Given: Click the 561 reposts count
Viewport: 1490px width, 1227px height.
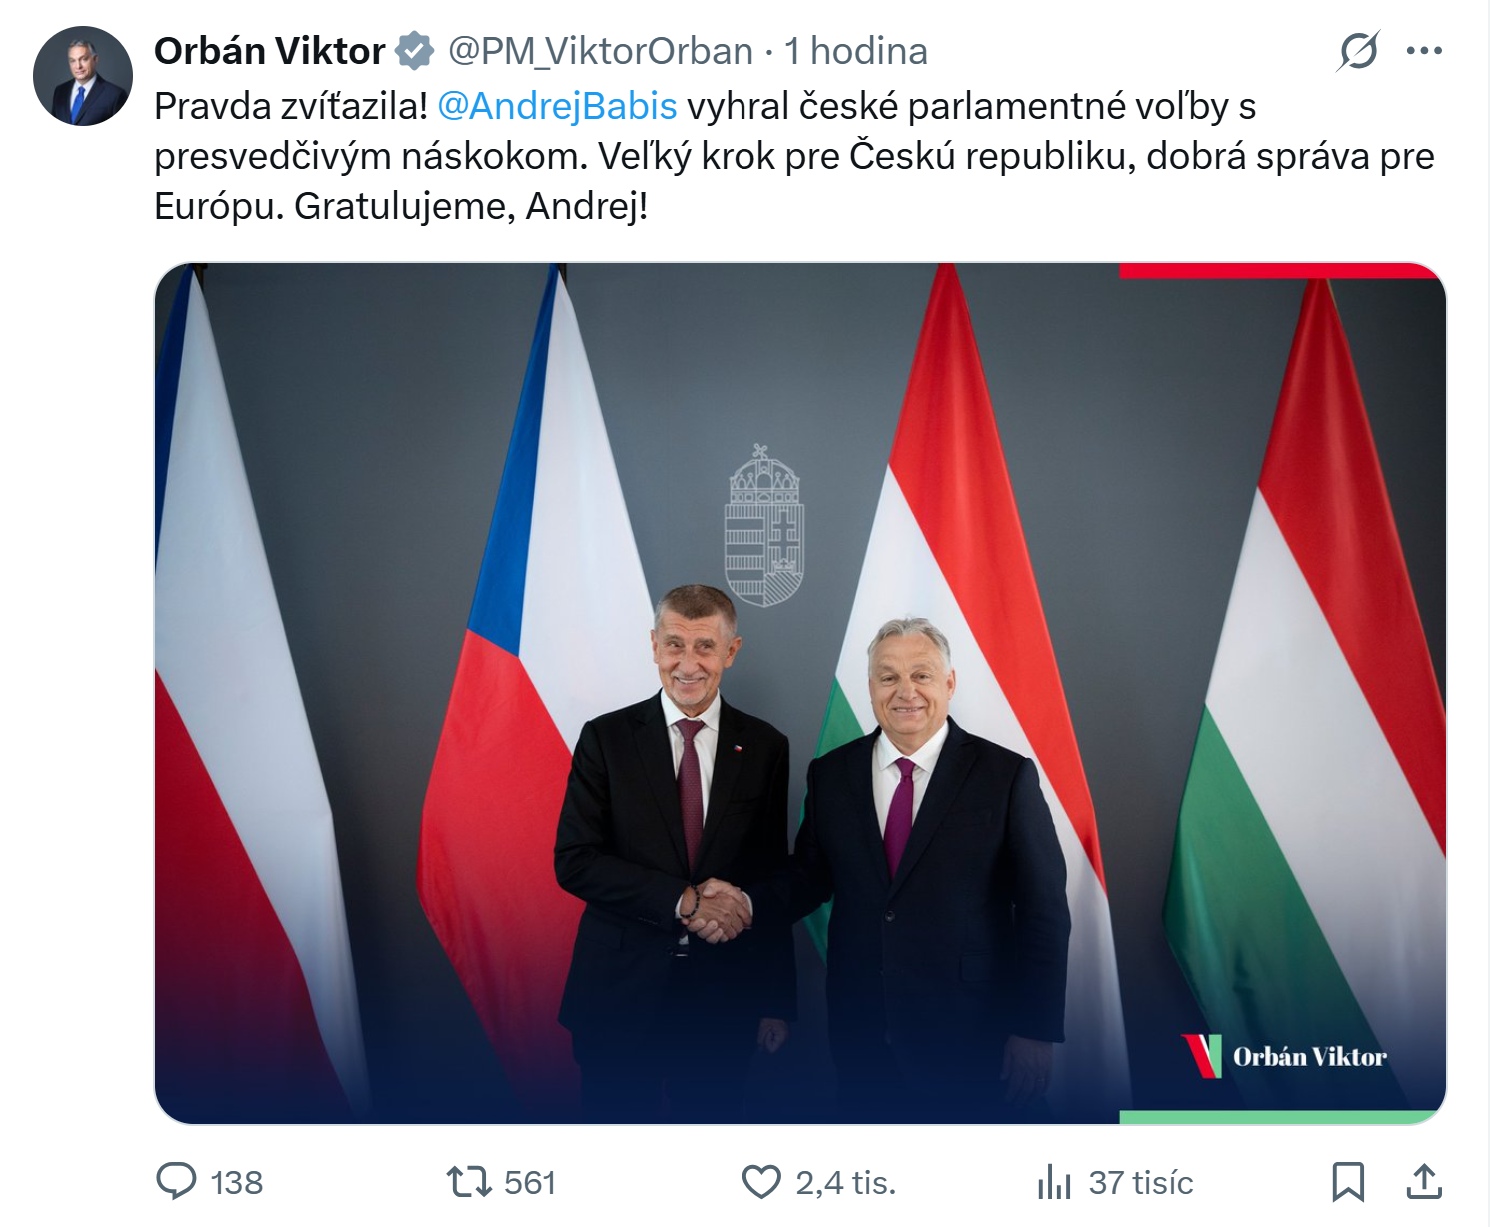Looking at the screenshot, I should 530,1182.
